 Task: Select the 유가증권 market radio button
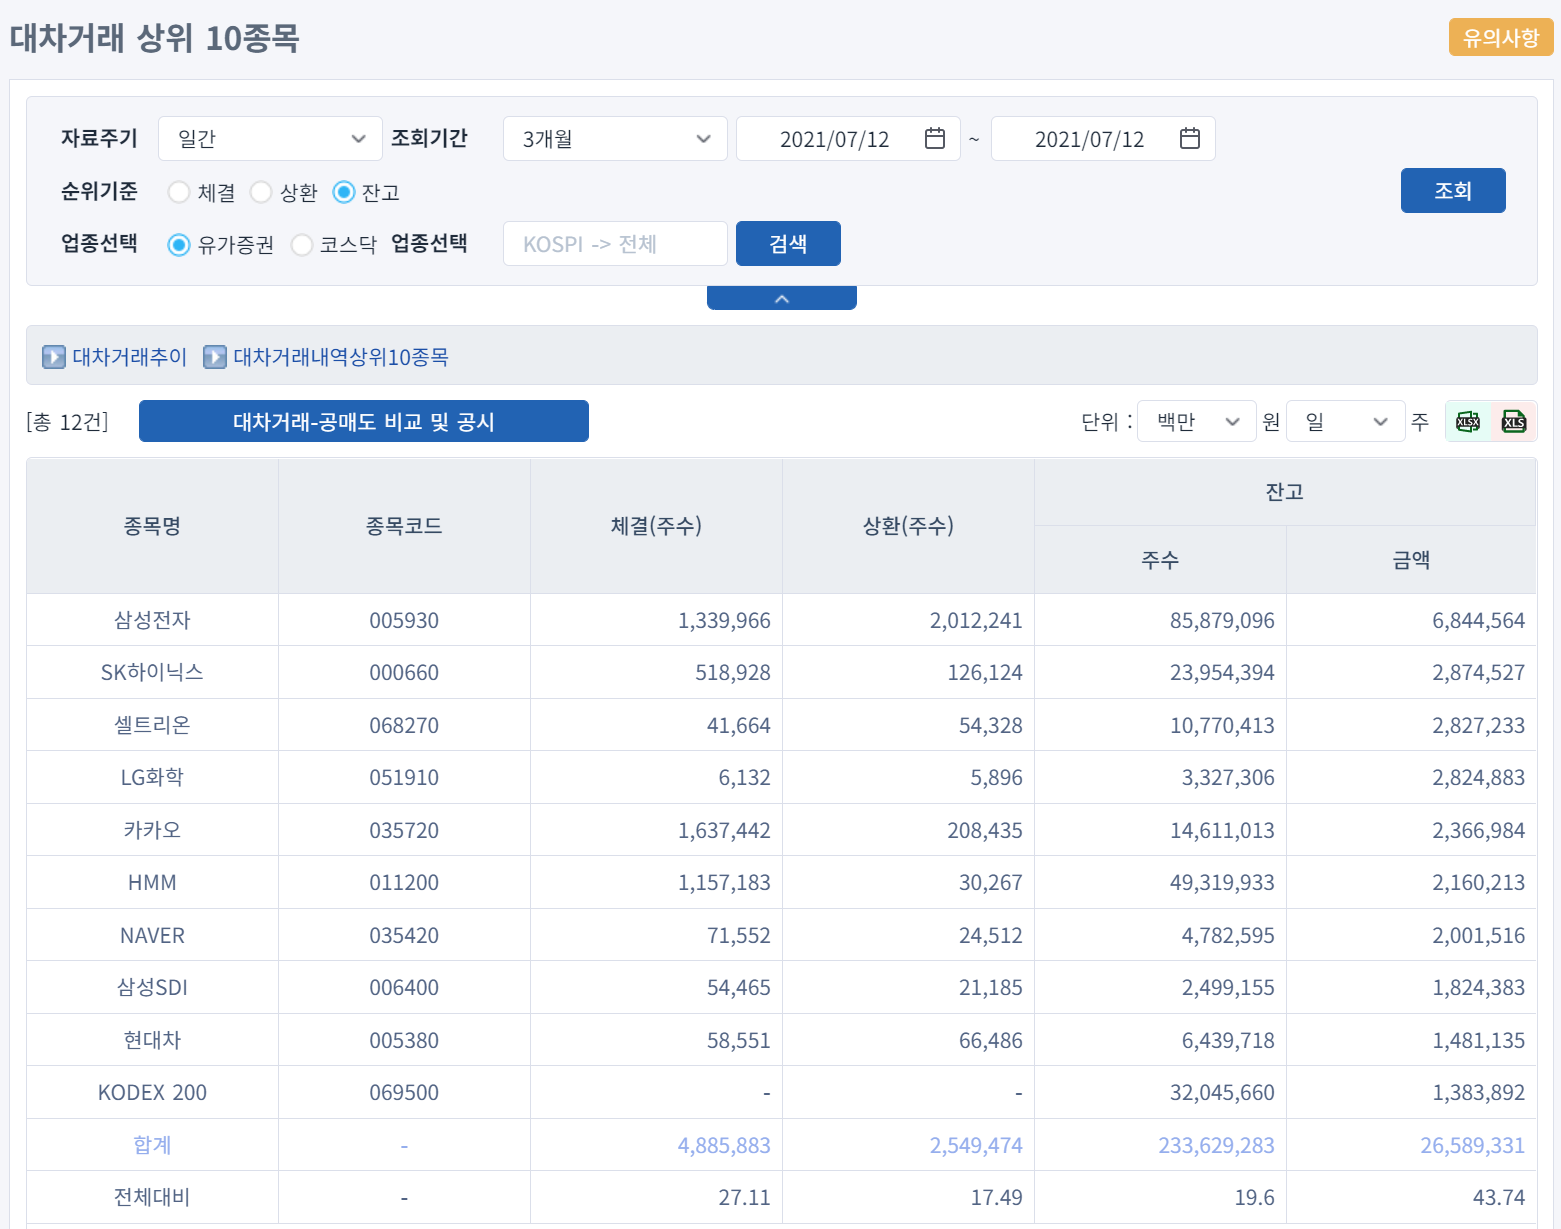coord(179,245)
